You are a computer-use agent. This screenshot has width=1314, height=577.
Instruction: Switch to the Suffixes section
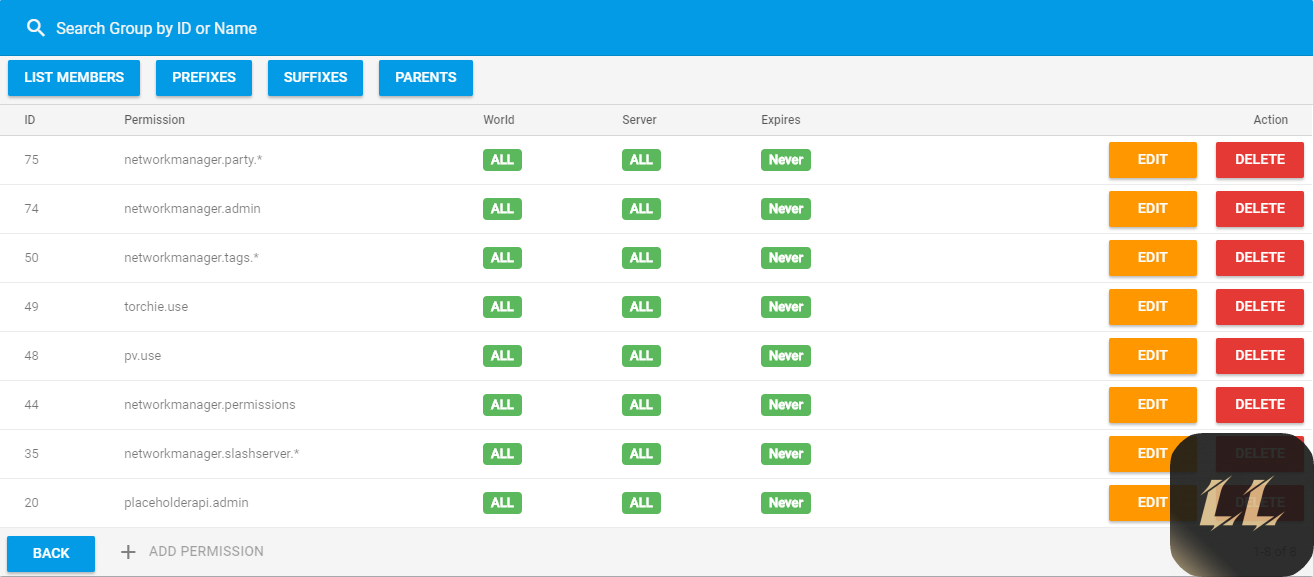tap(315, 78)
